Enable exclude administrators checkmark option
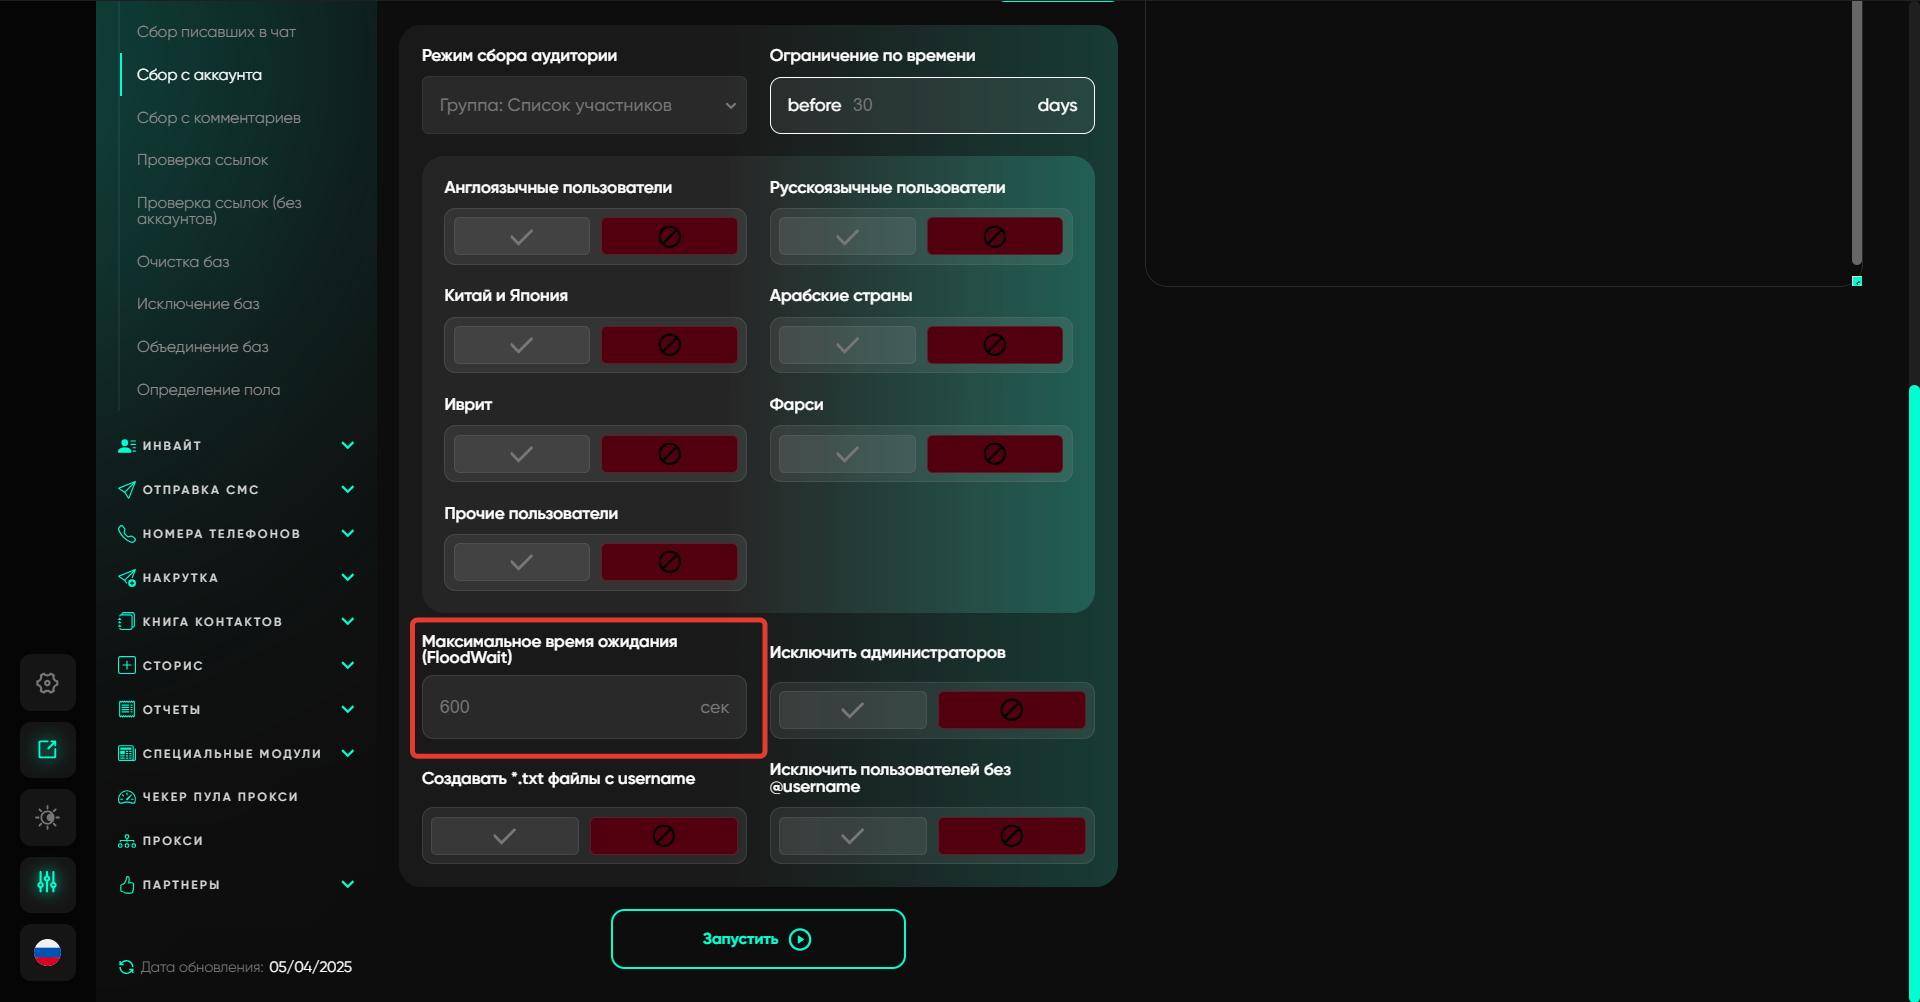1920x1002 pixels. [852, 710]
